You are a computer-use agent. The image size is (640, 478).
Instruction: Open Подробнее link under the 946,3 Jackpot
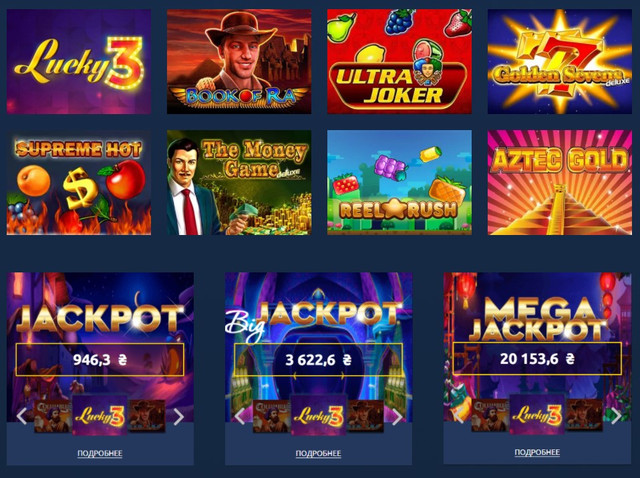[100, 453]
